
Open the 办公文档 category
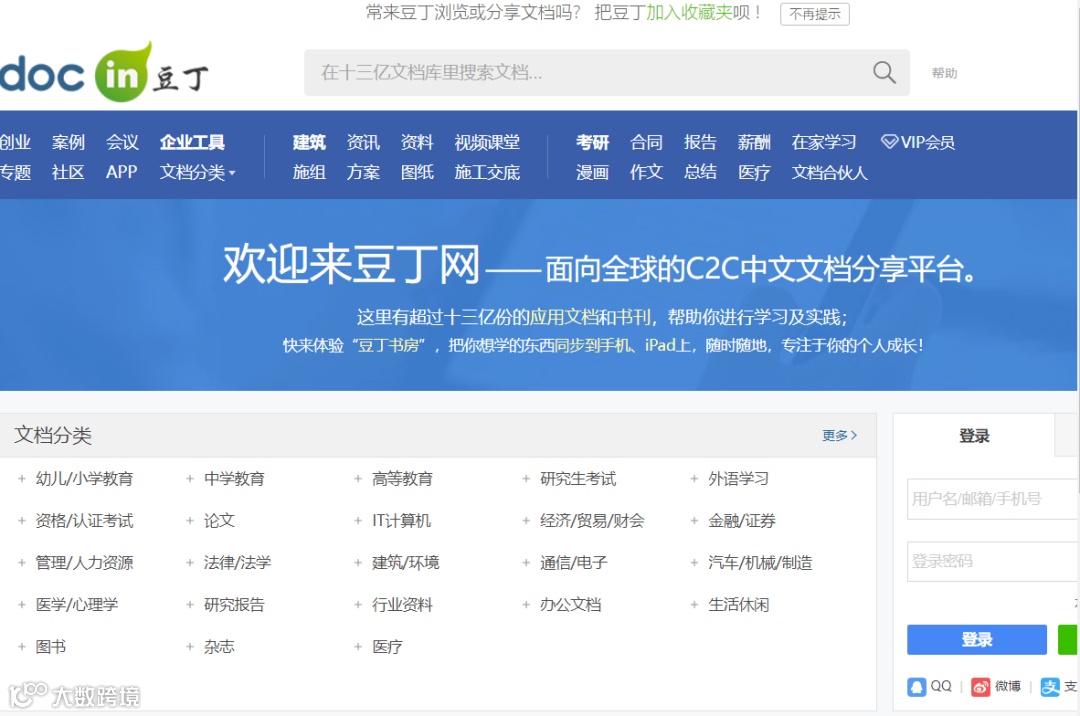point(570,605)
